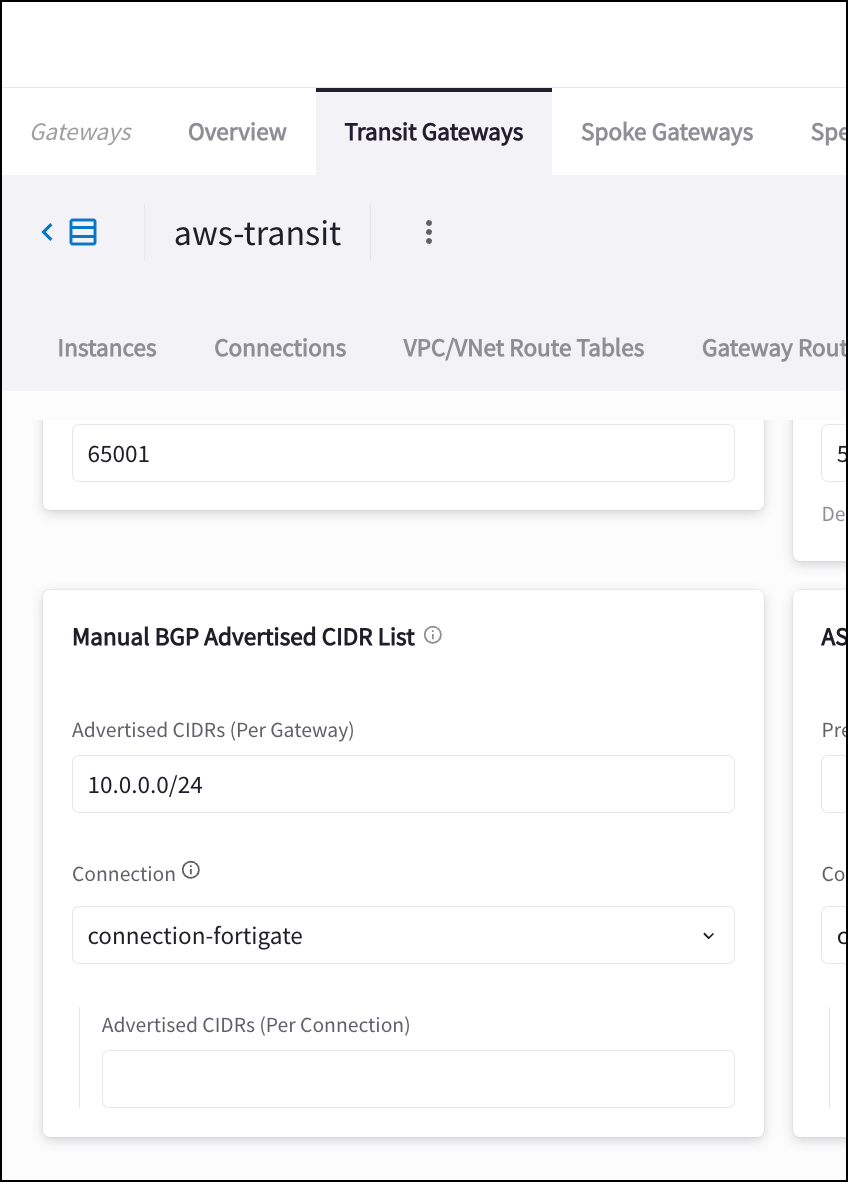The height and width of the screenshot is (1182, 848).
Task: Open the three-dot menu beside aws-transit
Action: (428, 233)
